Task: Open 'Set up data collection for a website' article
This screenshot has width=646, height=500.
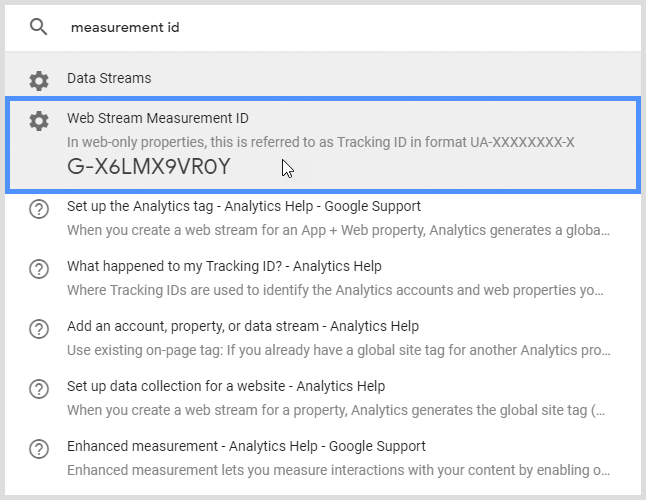Action: pyautogui.click(x=226, y=386)
